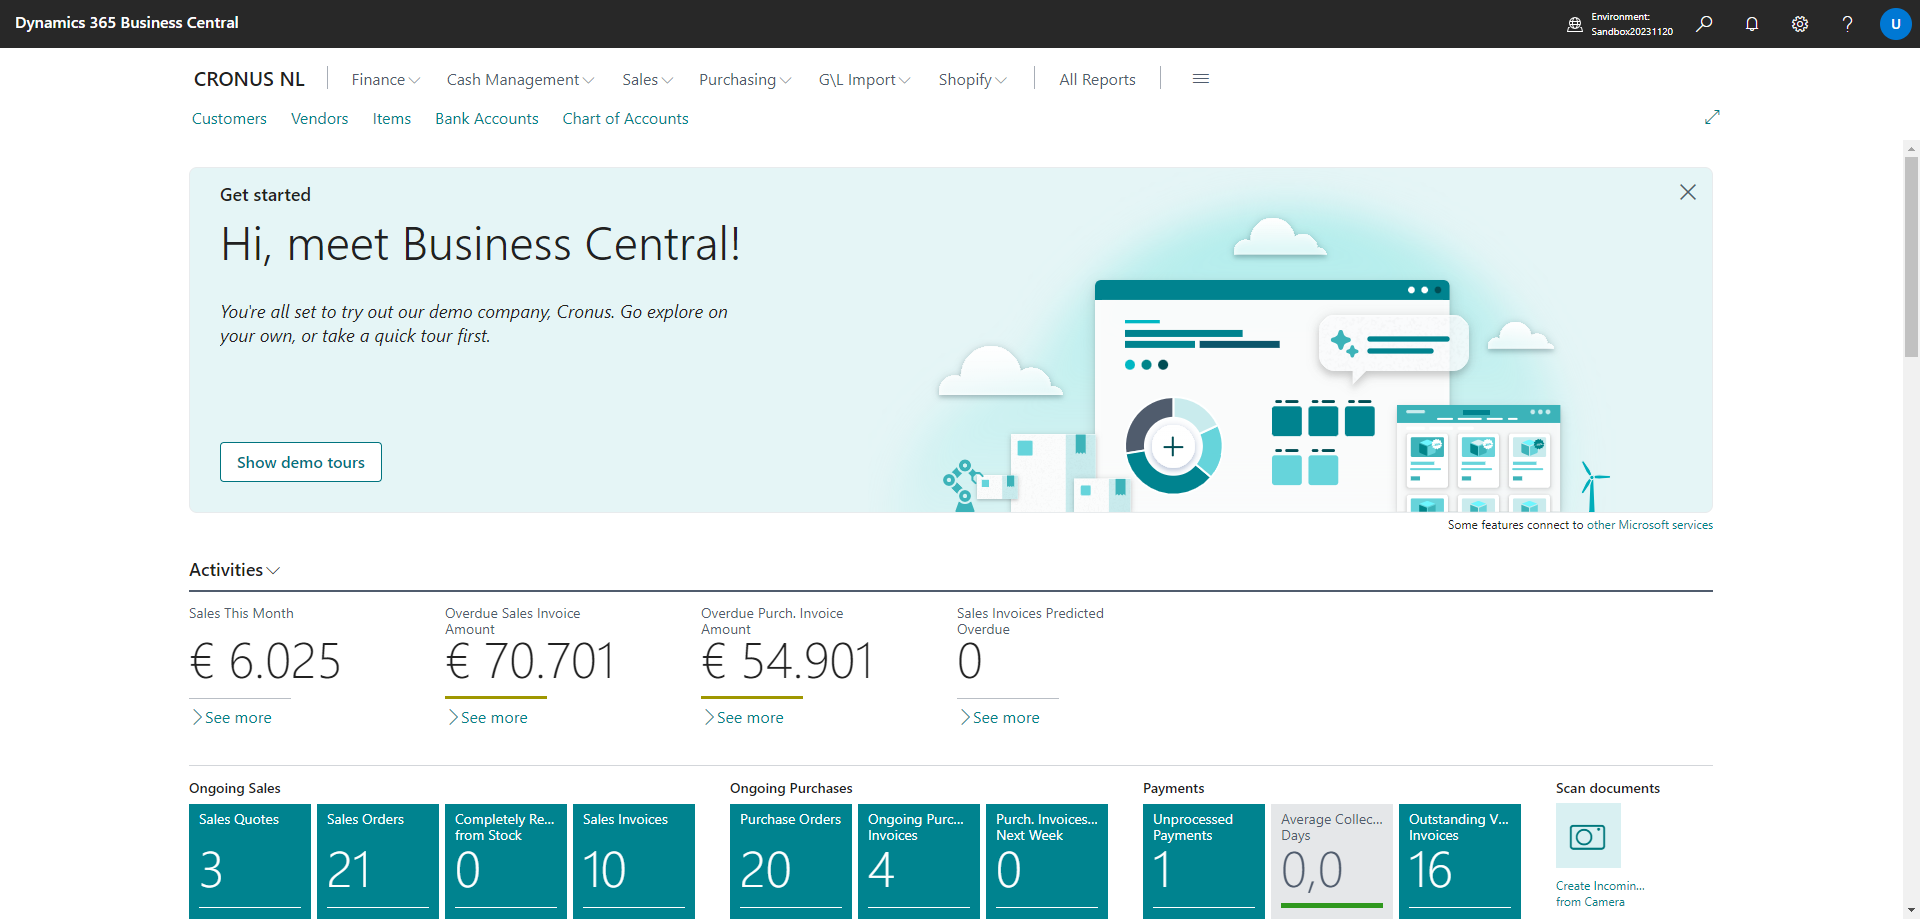Expand the Finance dropdown menu
Image resolution: width=1920 pixels, height=919 pixels.
385,80
